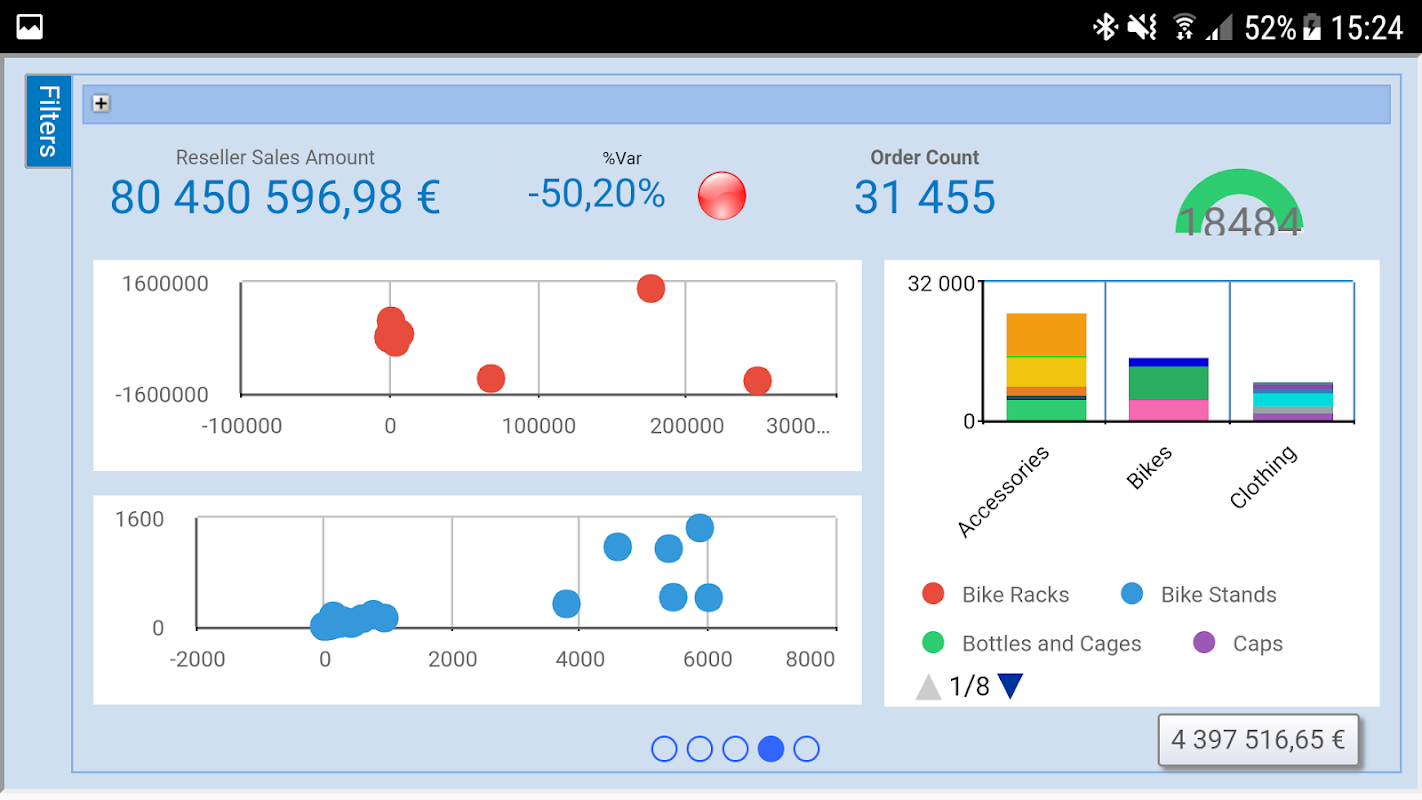Select the first page indicator dot

coord(664,749)
